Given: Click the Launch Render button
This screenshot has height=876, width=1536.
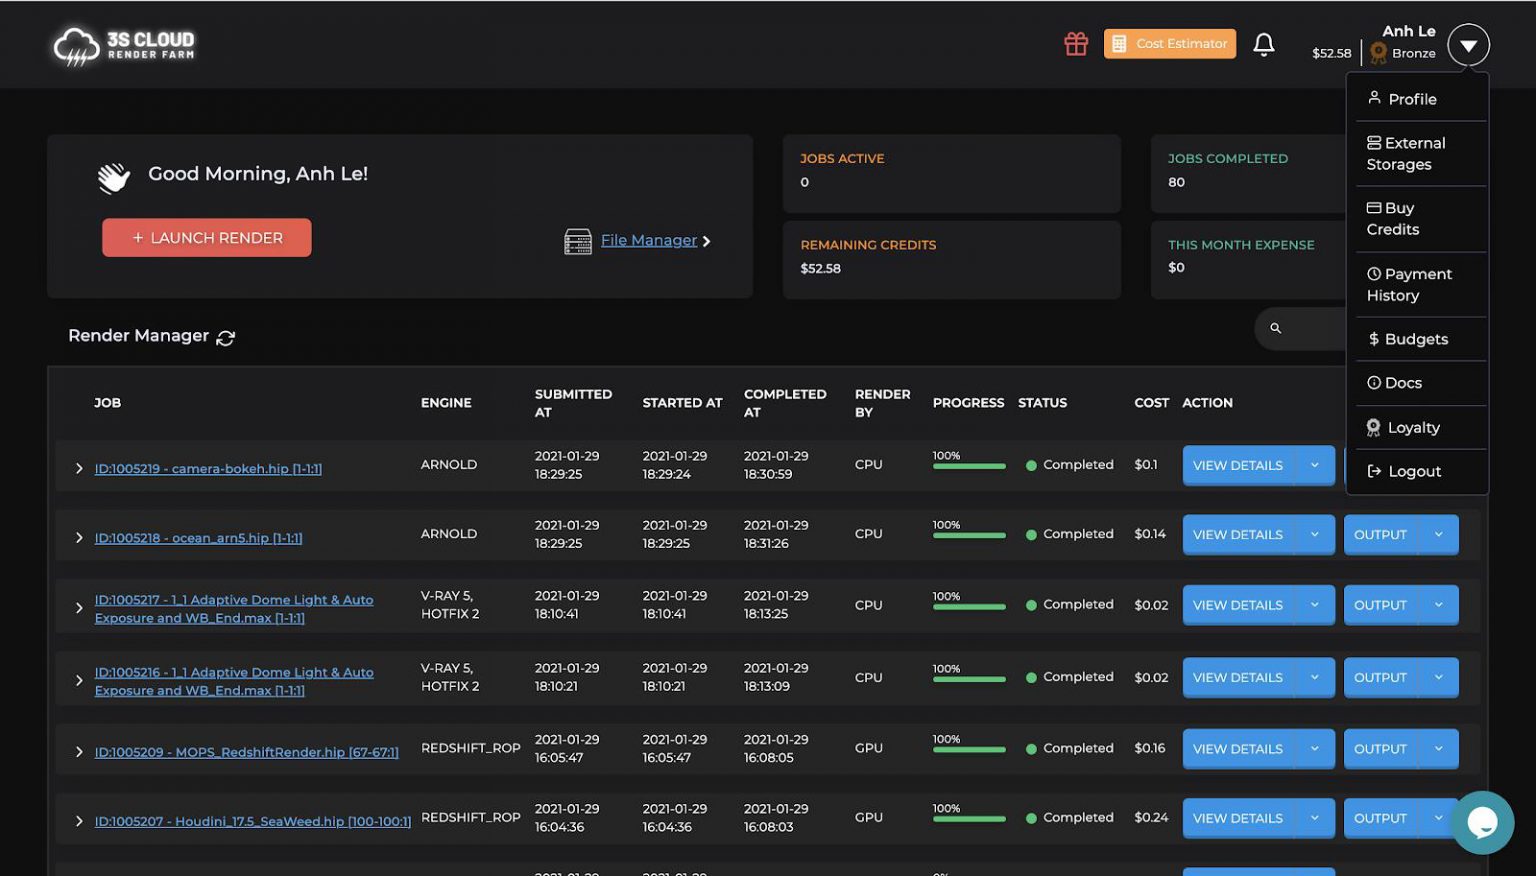Looking at the screenshot, I should coord(207,238).
